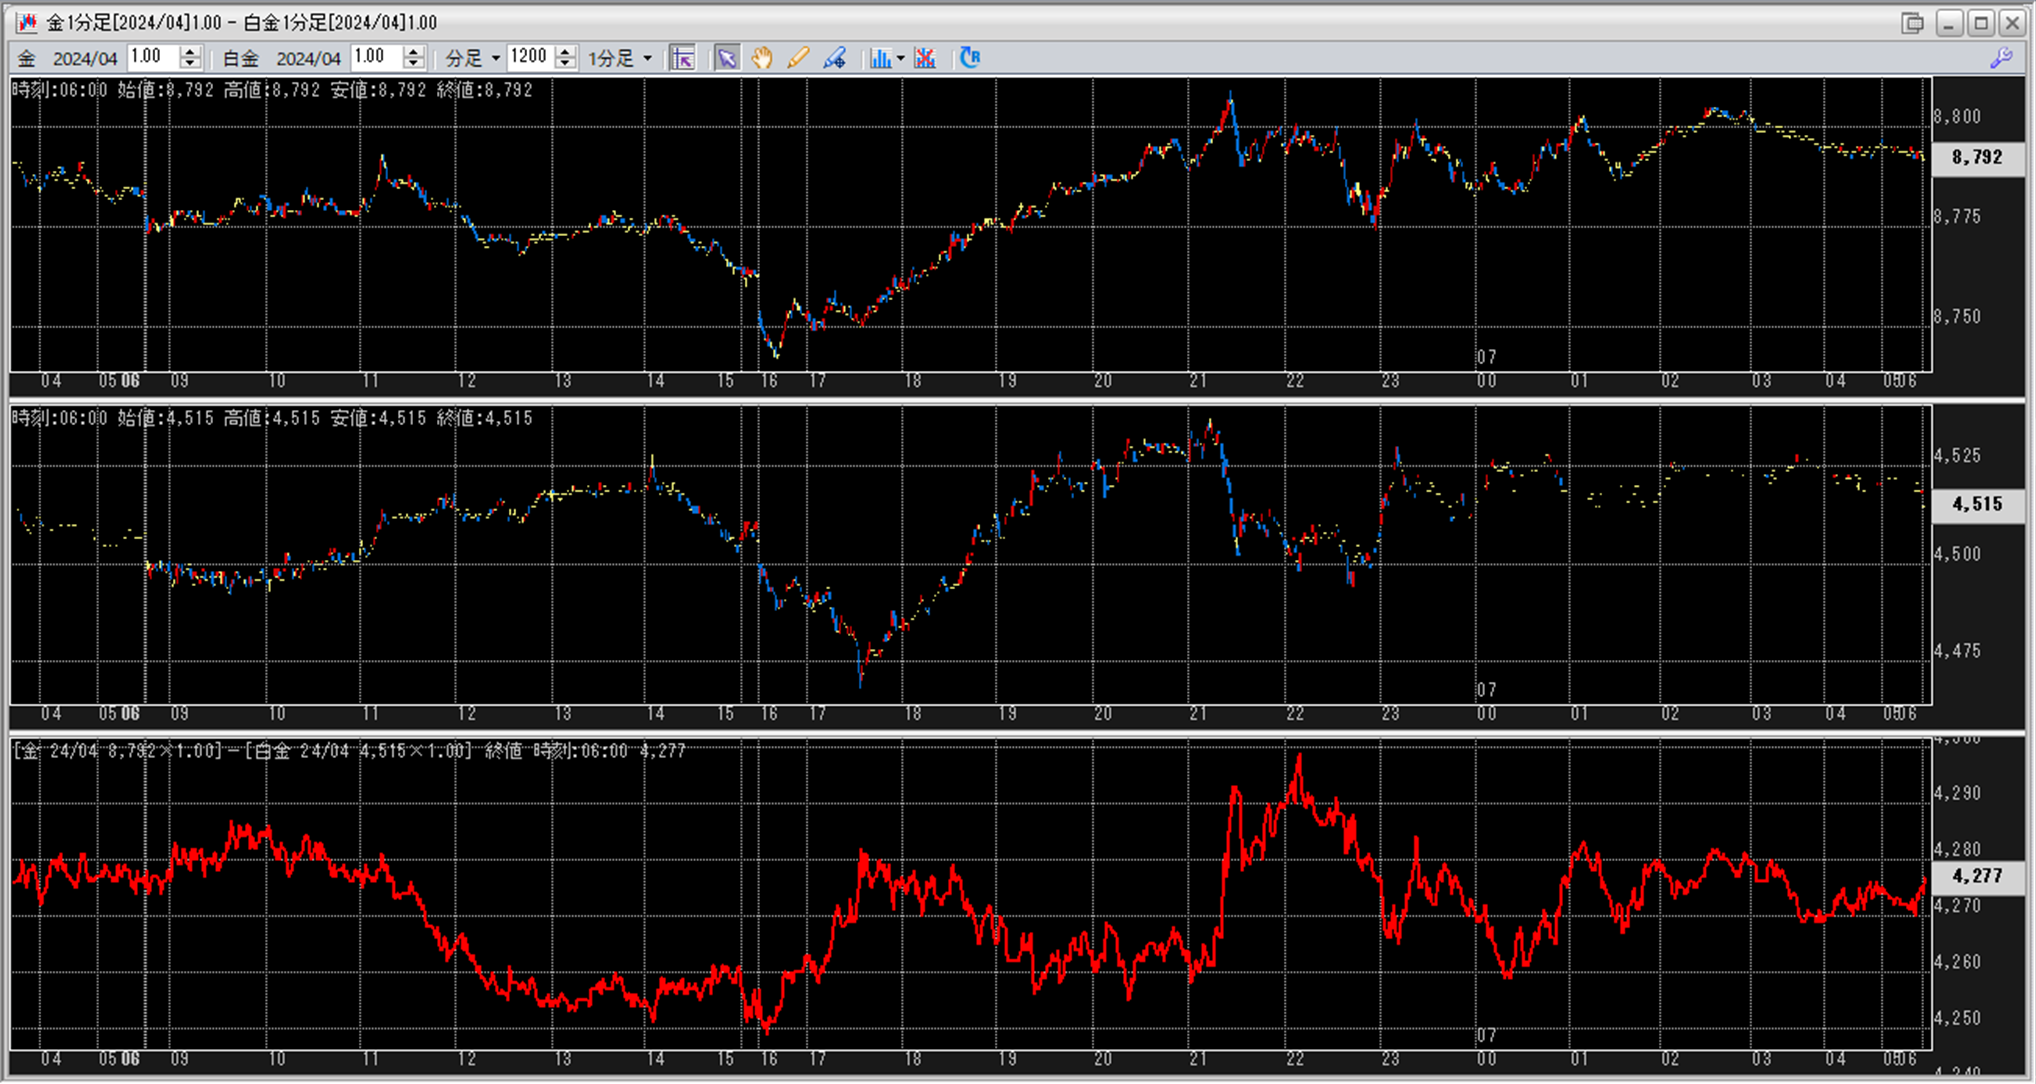Activate the hand pan tool
Viewport: 2036px width, 1084px height.
(x=762, y=58)
